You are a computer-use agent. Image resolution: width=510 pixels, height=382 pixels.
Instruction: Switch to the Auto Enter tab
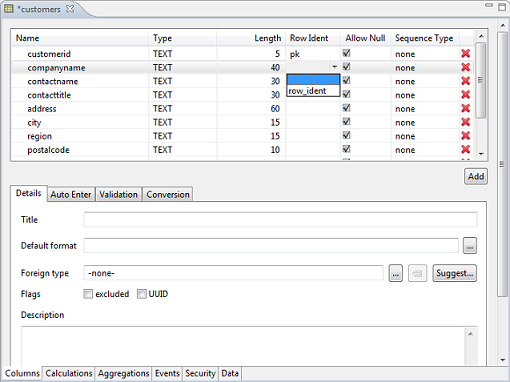71,194
